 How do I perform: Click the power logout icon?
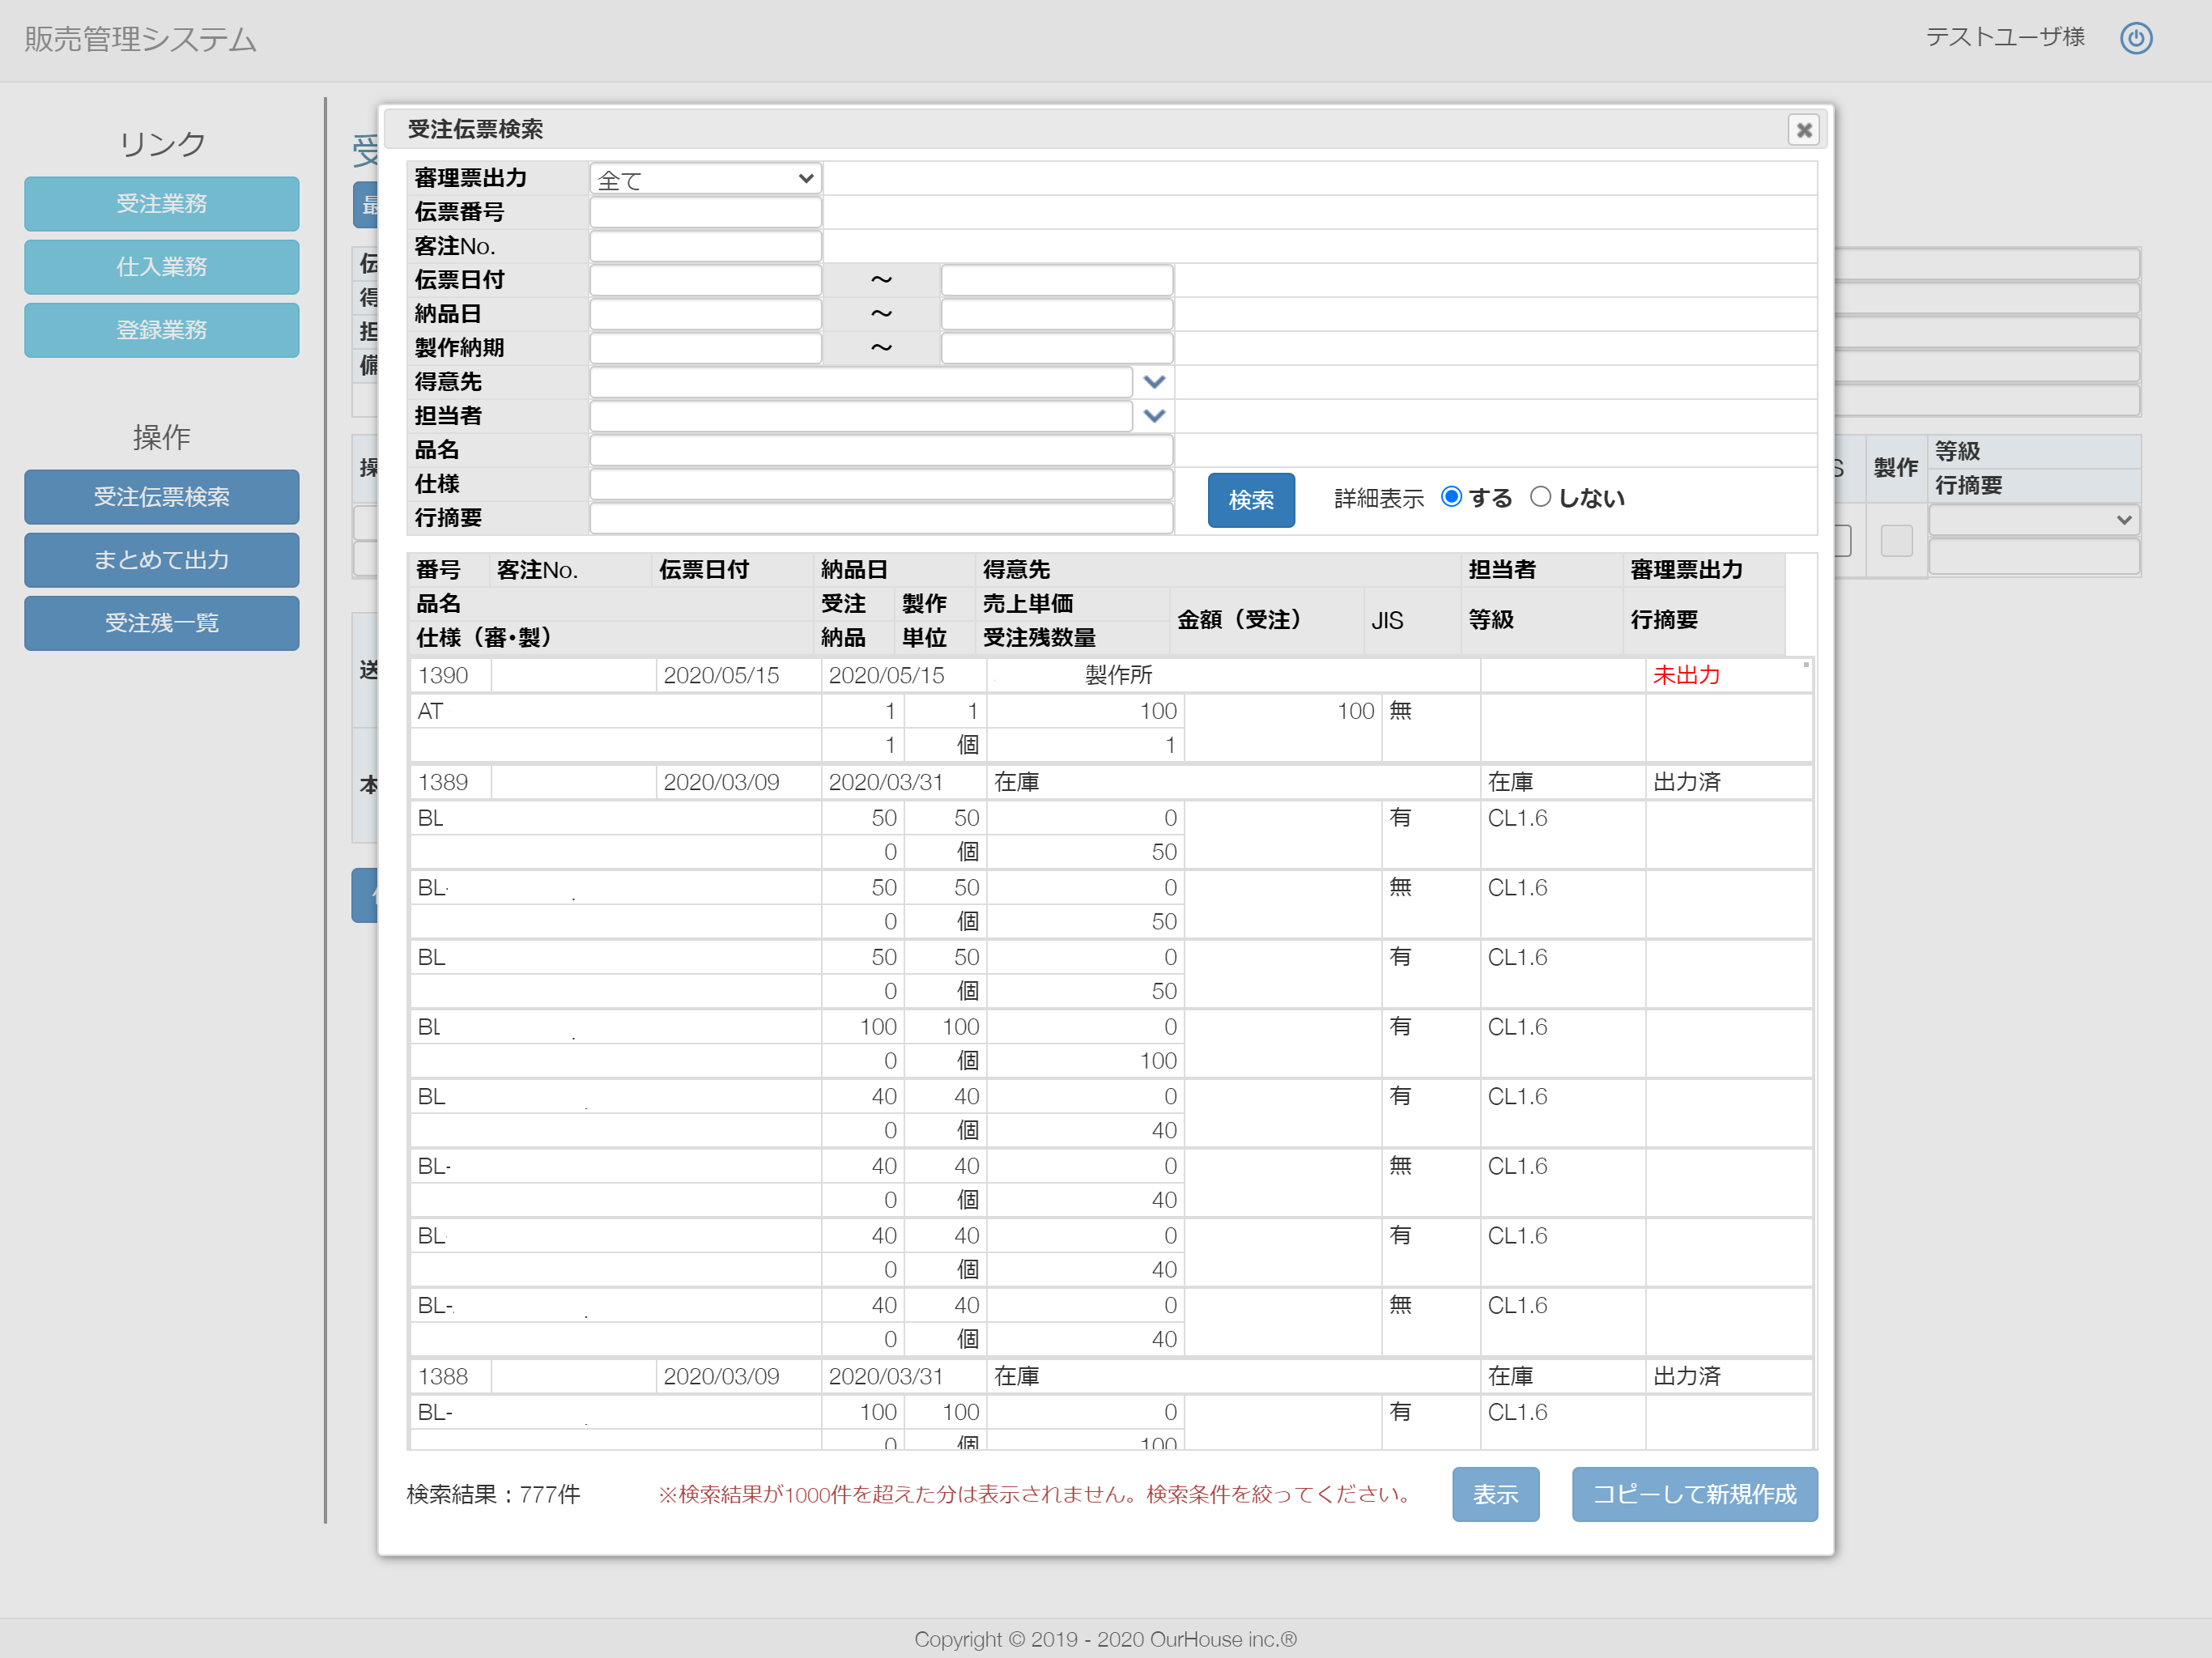click(x=2135, y=38)
